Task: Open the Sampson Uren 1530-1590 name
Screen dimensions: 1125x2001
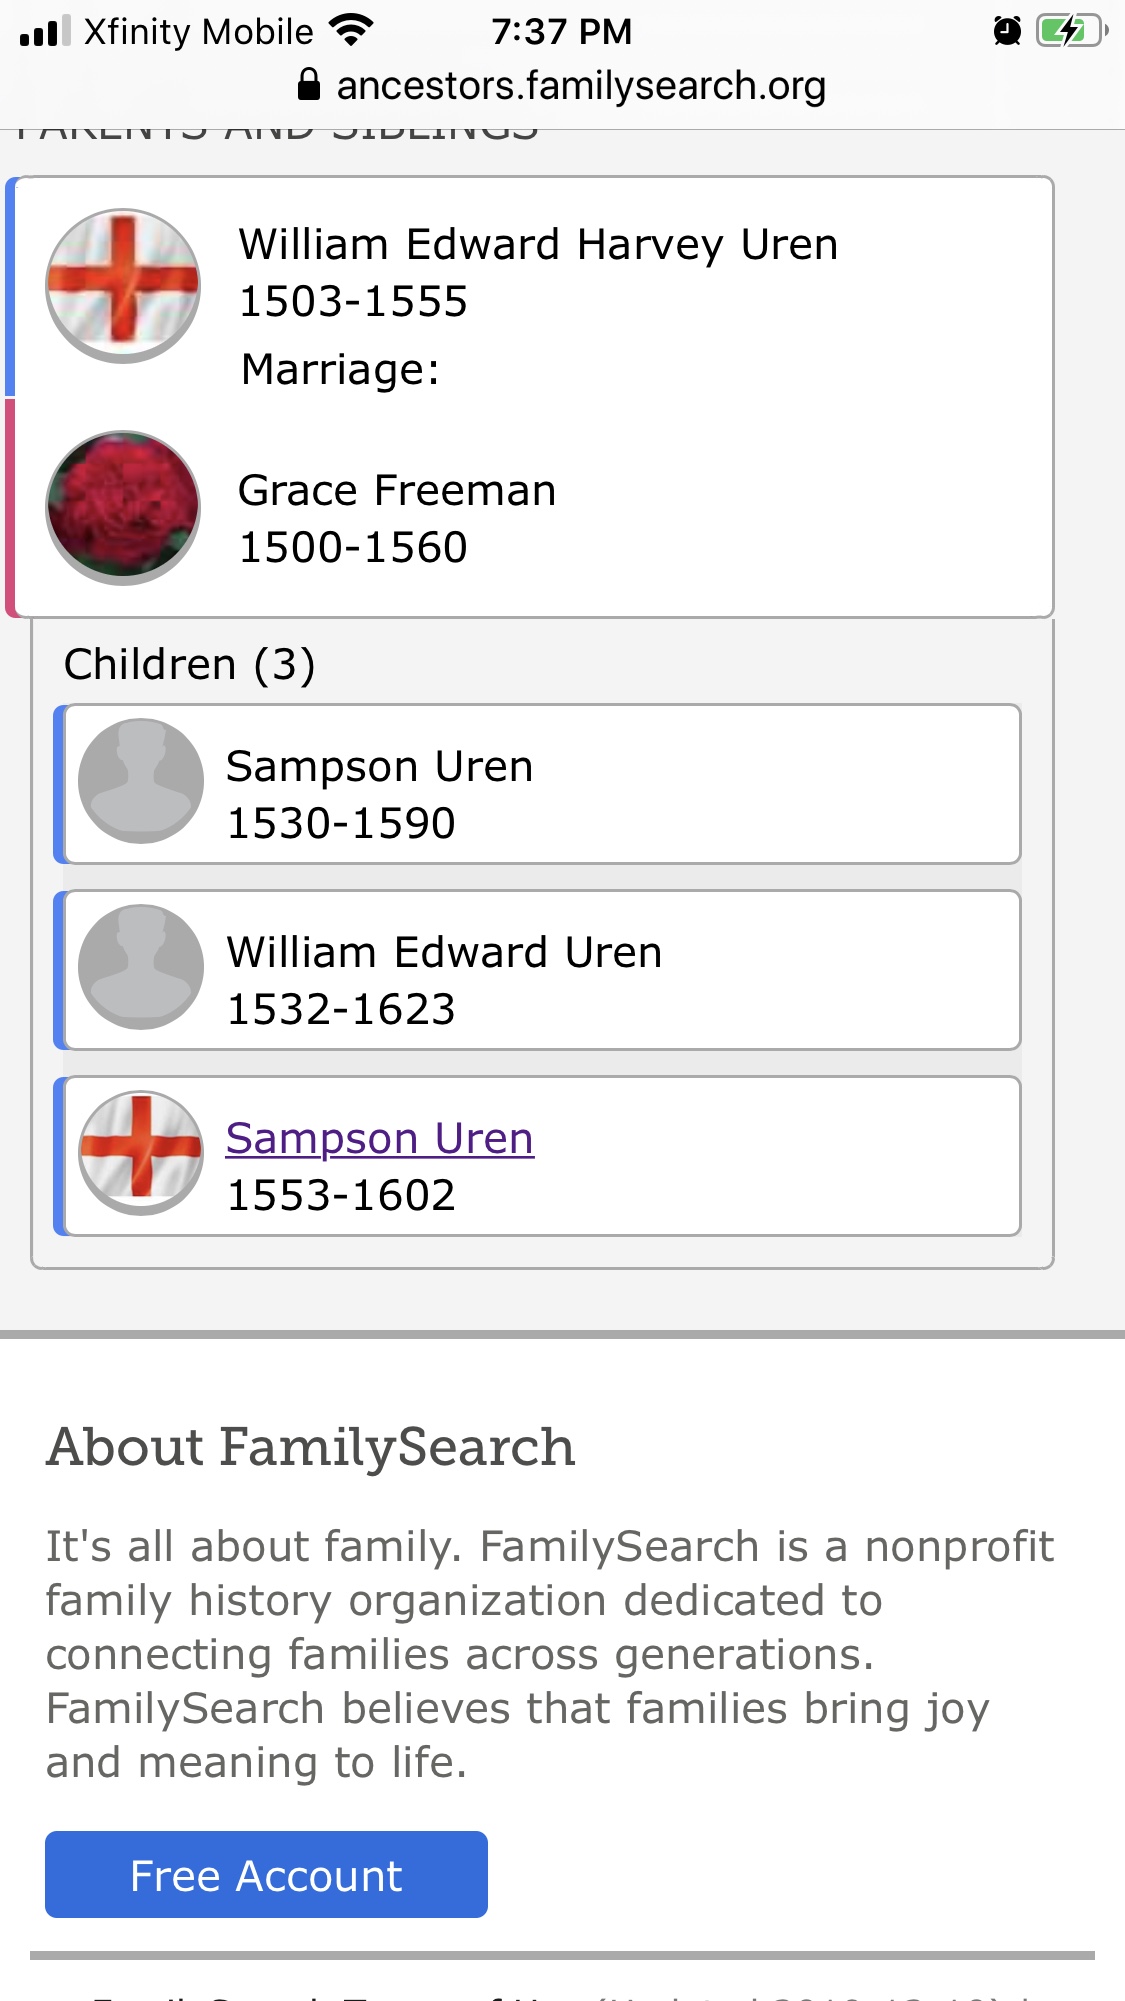Action: [380, 767]
